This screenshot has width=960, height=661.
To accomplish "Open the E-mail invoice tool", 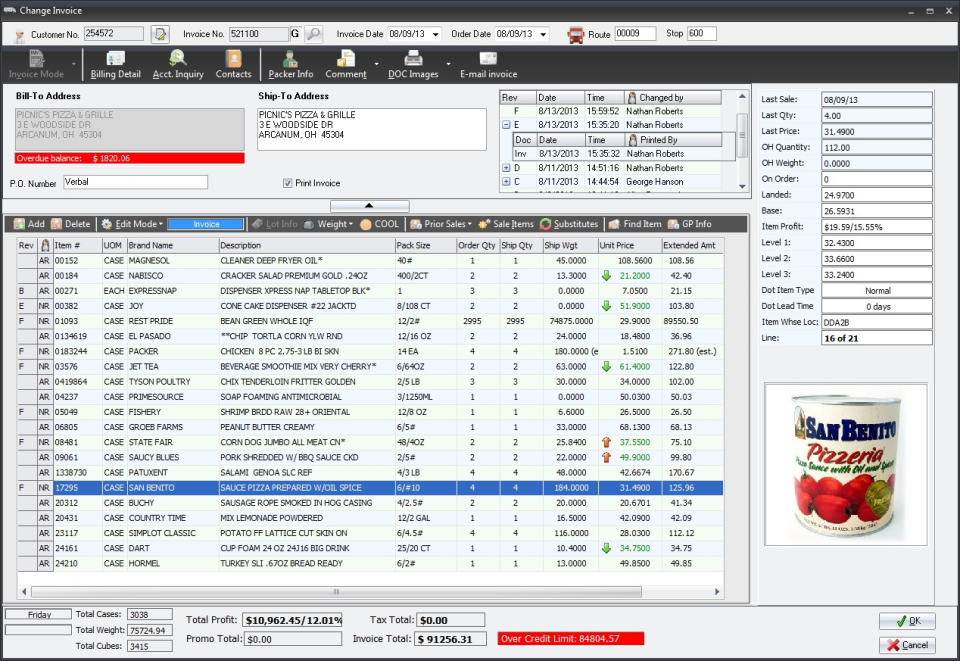I will pyautogui.click(x=488, y=67).
